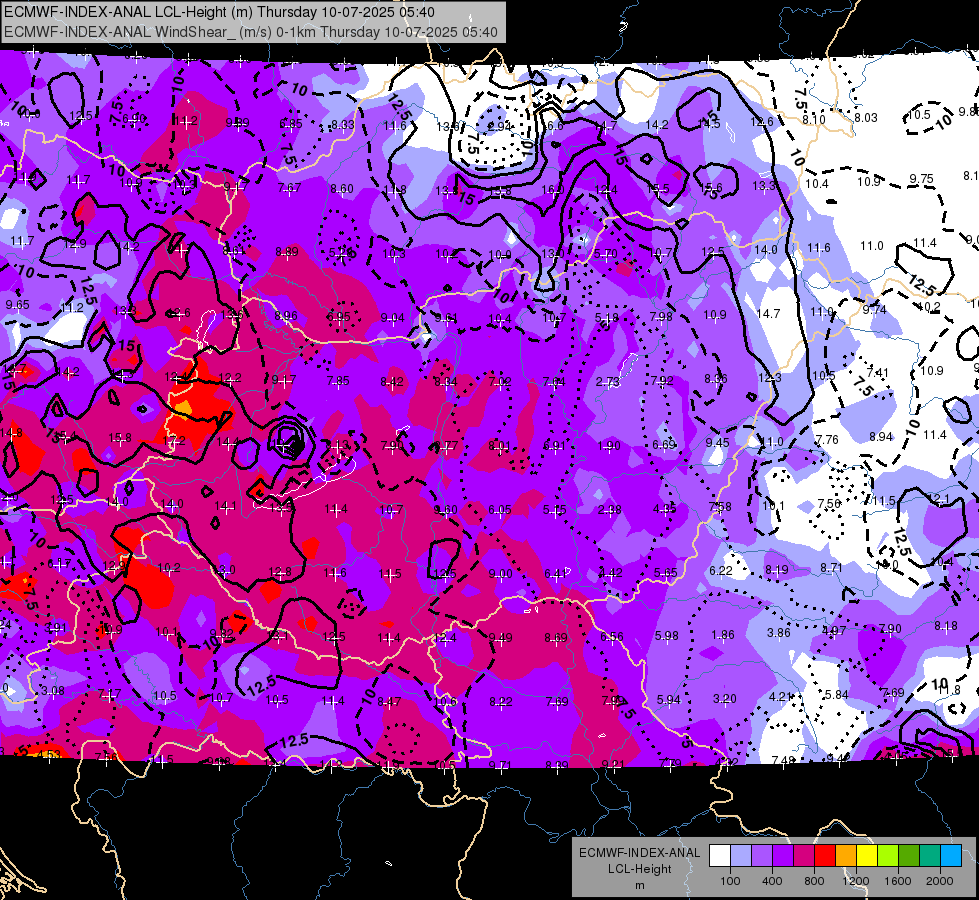Image resolution: width=979 pixels, height=900 pixels.
Task: Click the wind shear value '6.69' on the map
Action: 664,444
